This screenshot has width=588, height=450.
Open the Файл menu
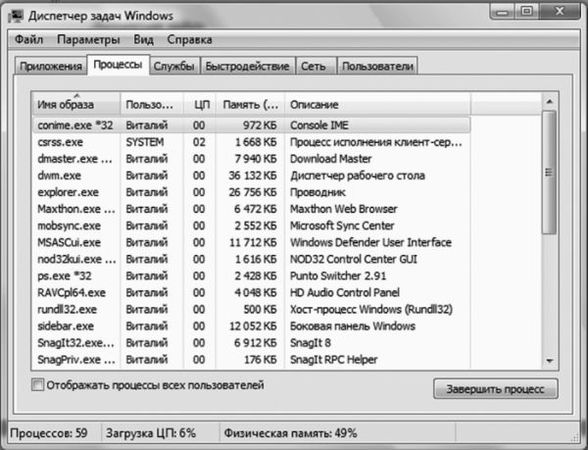pos(29,39)
